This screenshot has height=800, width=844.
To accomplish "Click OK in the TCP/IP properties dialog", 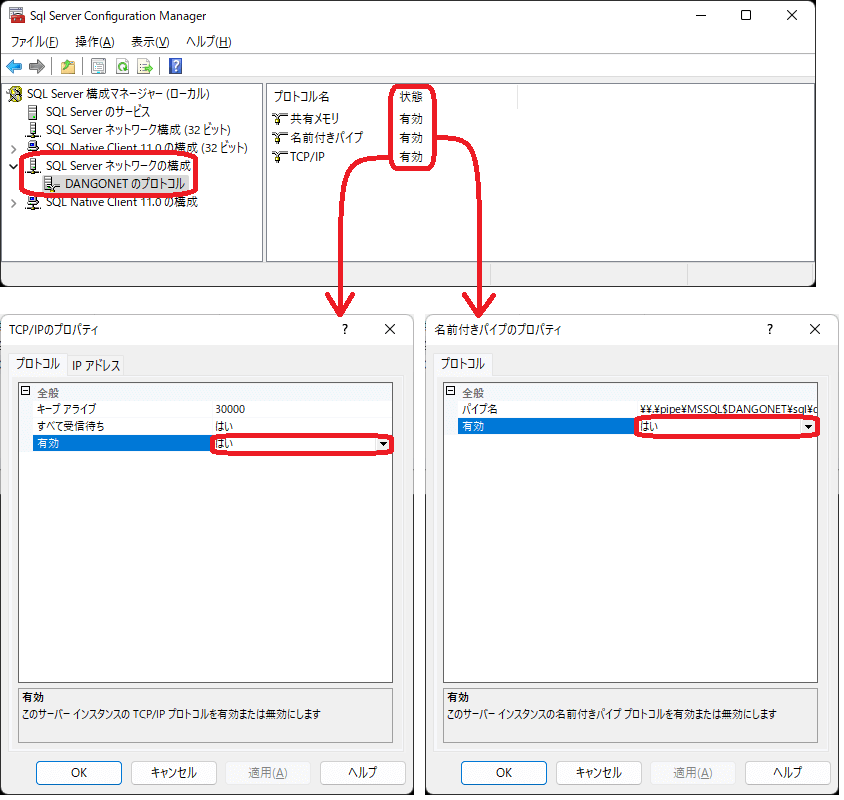I will tap(79, 773).
